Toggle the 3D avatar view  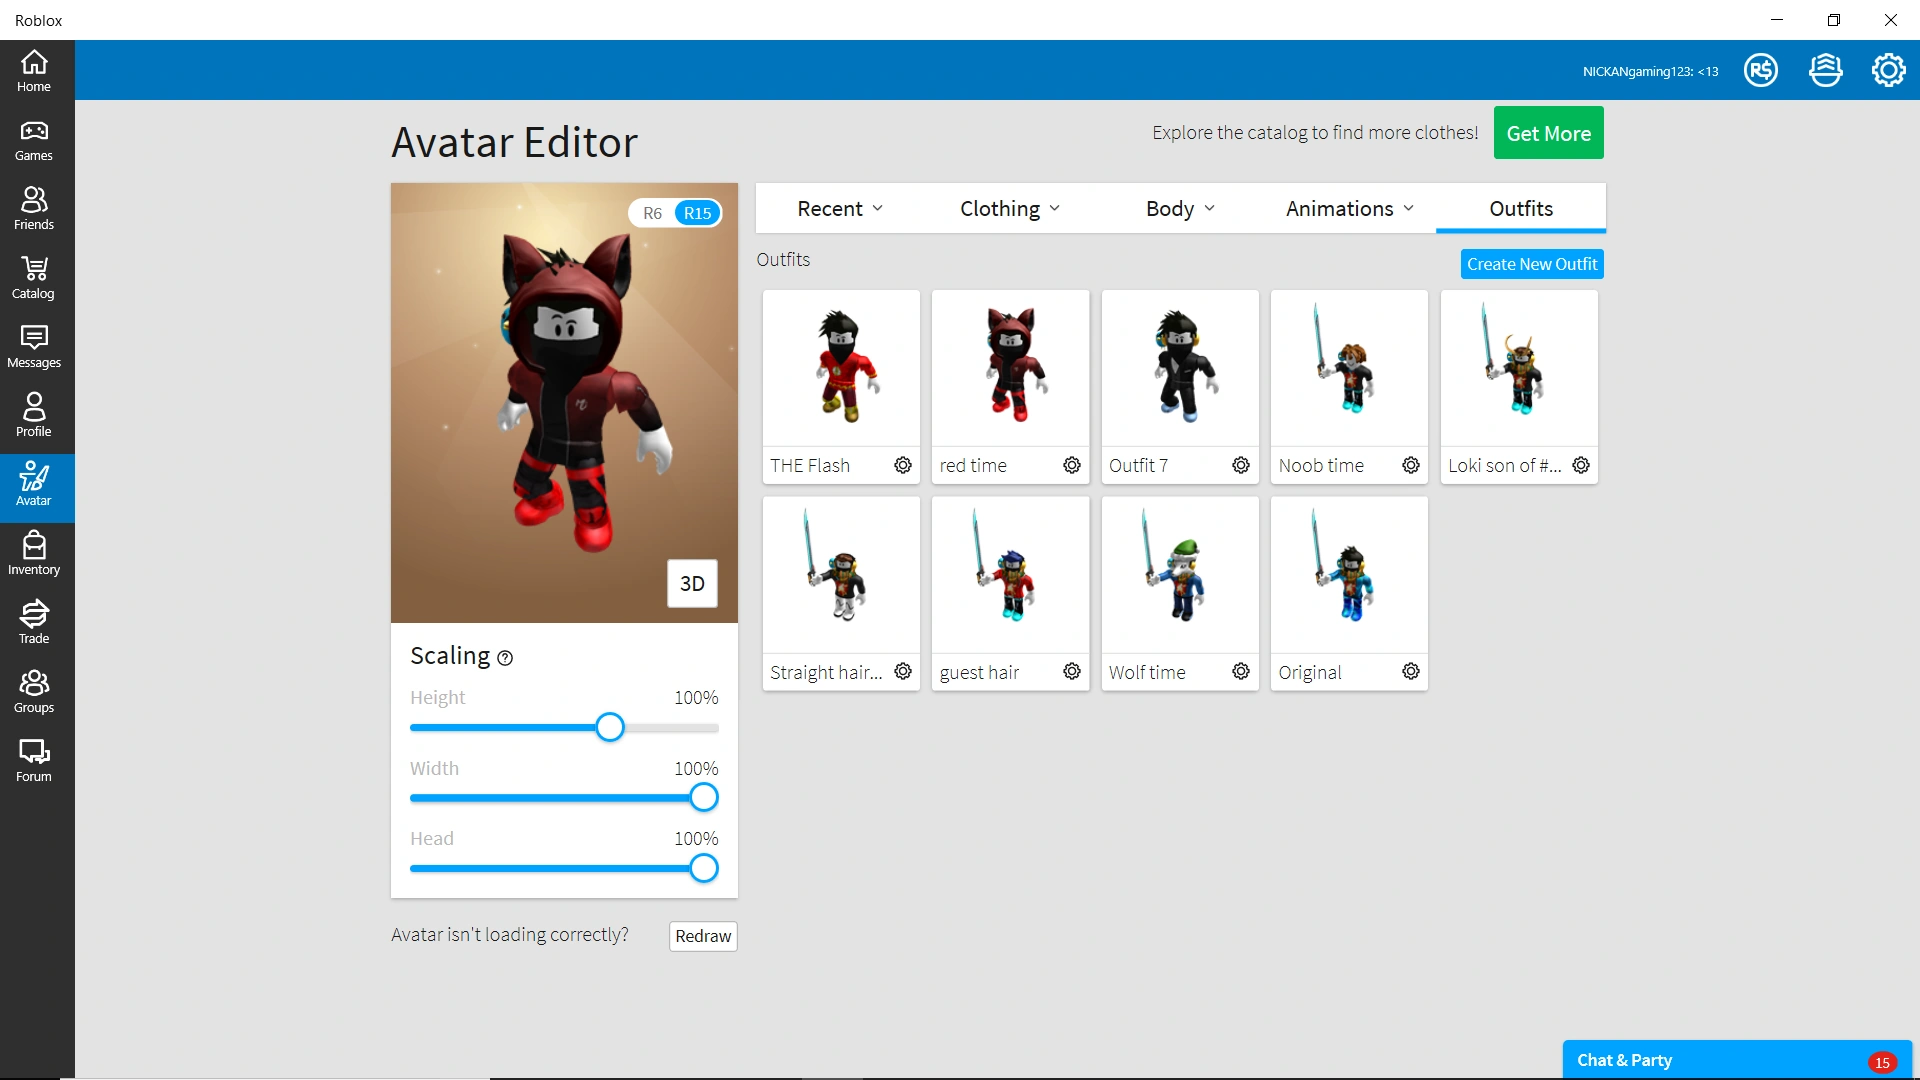click(x=692, y=583)
